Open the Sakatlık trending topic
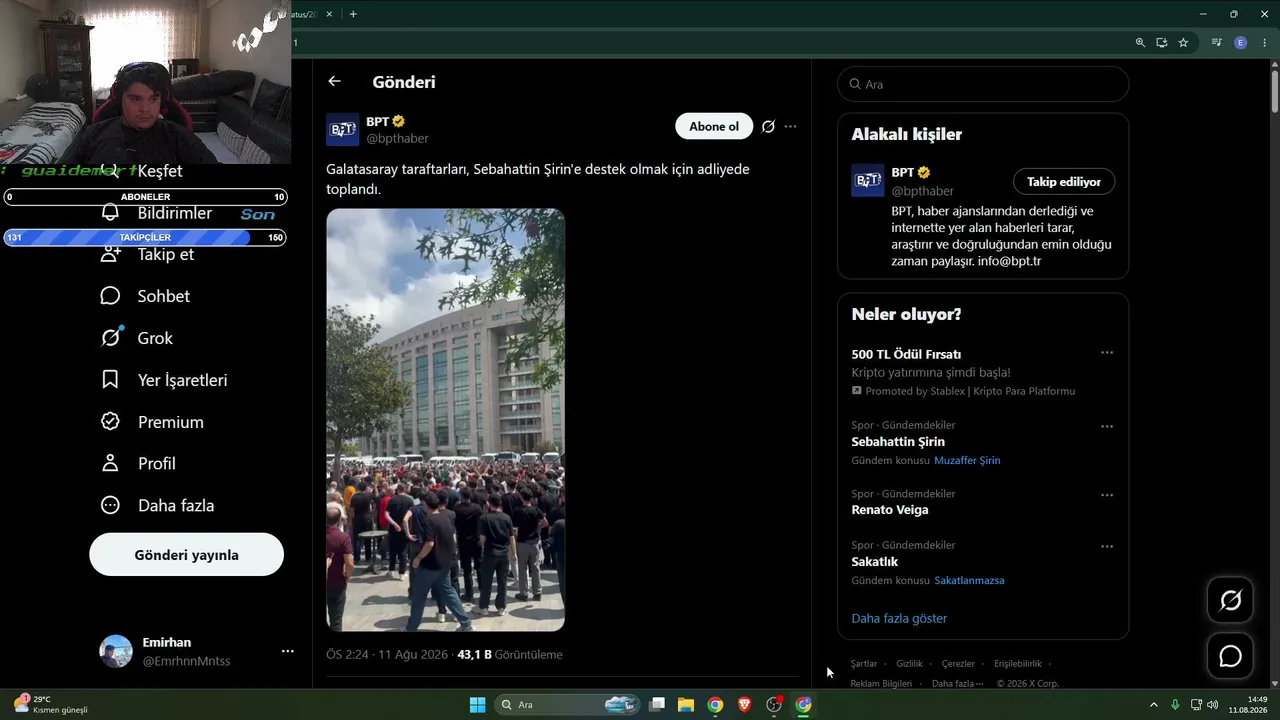Image resolution: width=1280 pixels, height=720 pixels. [x=875, y=562]
